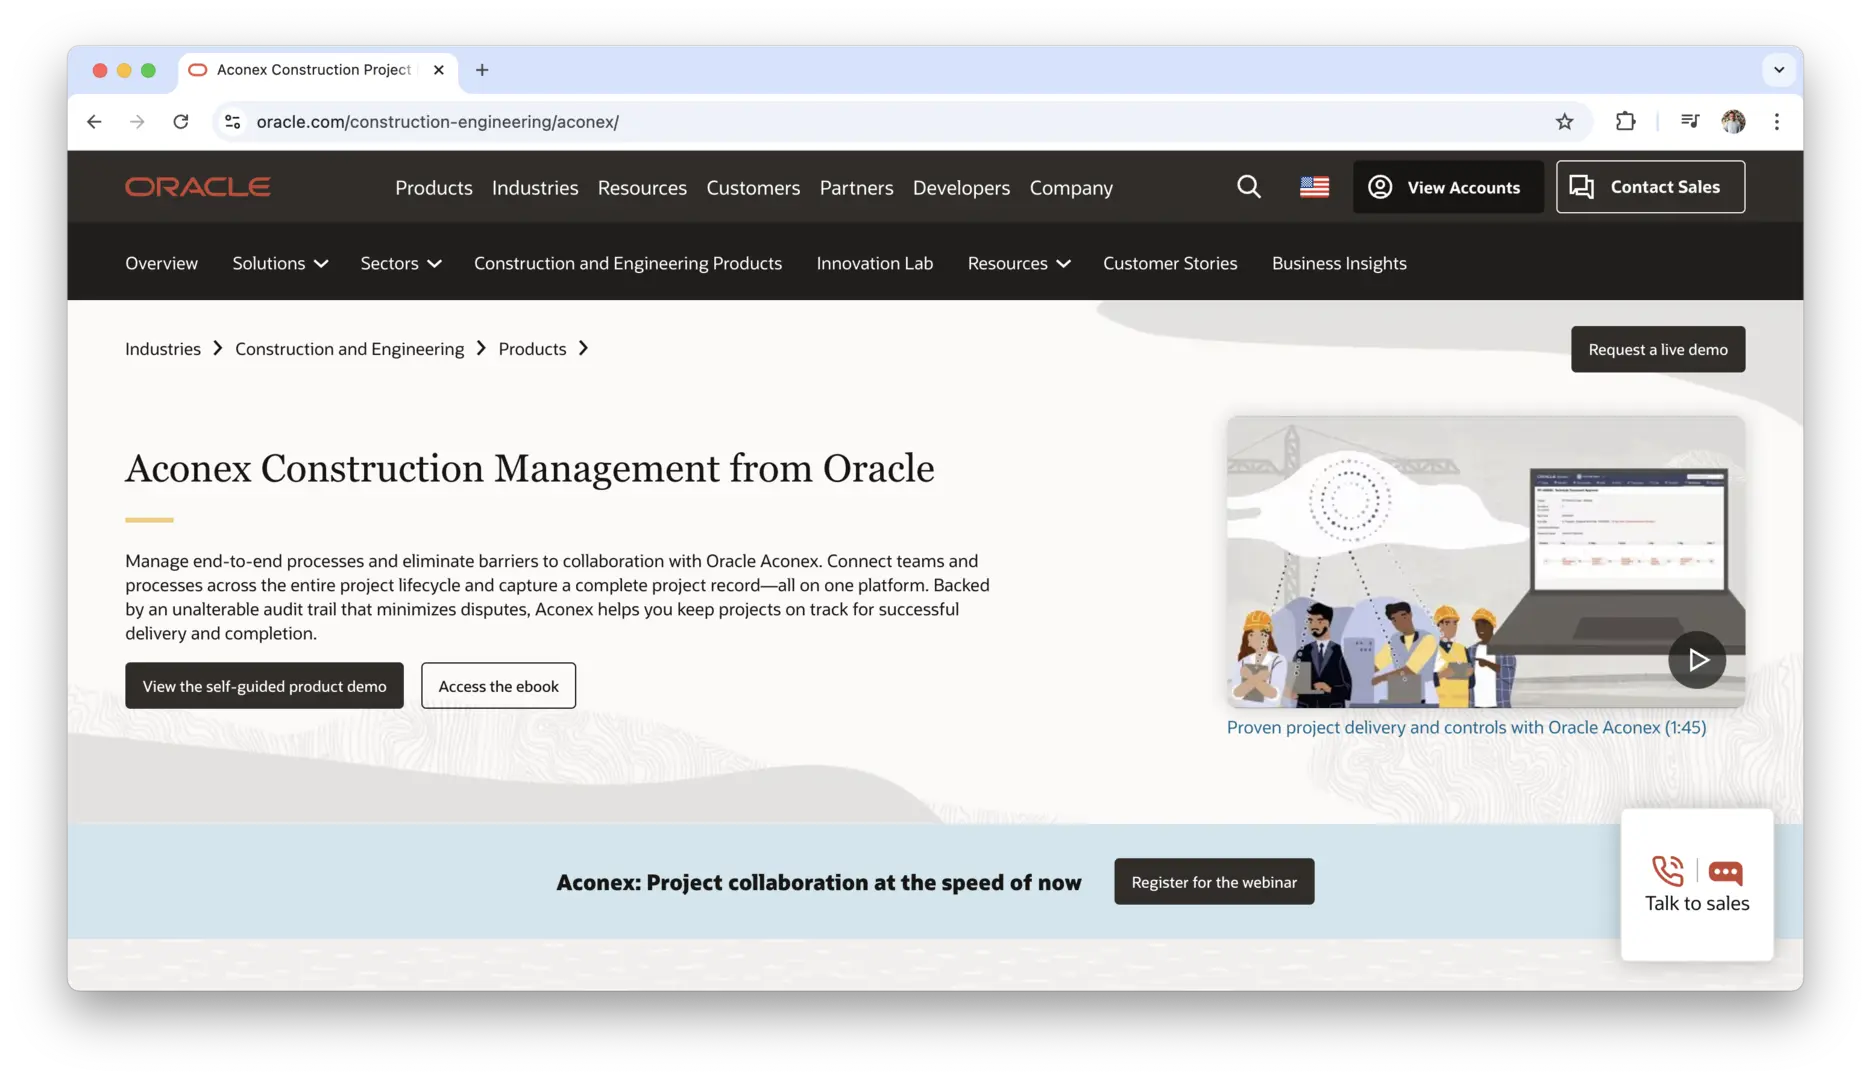1871x1080 pixels.
Task: Open the Proven project delivery video link
Action: (1466, 727)
